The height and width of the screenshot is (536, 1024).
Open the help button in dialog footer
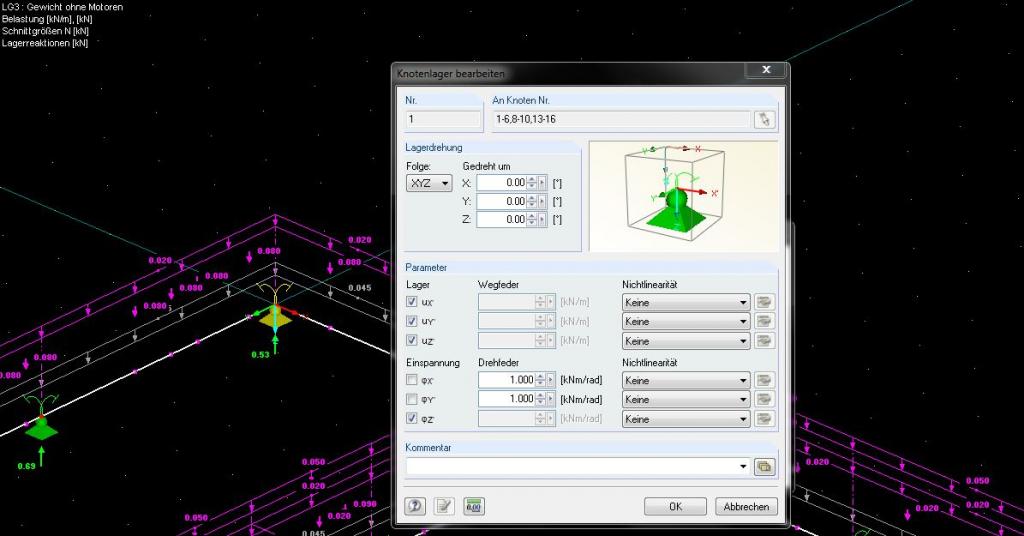click(x=415, y=506)
